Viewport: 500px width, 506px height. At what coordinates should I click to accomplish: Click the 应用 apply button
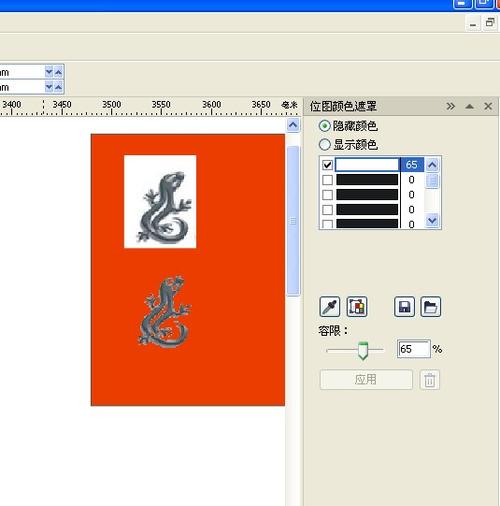click(x=366, y=380)
